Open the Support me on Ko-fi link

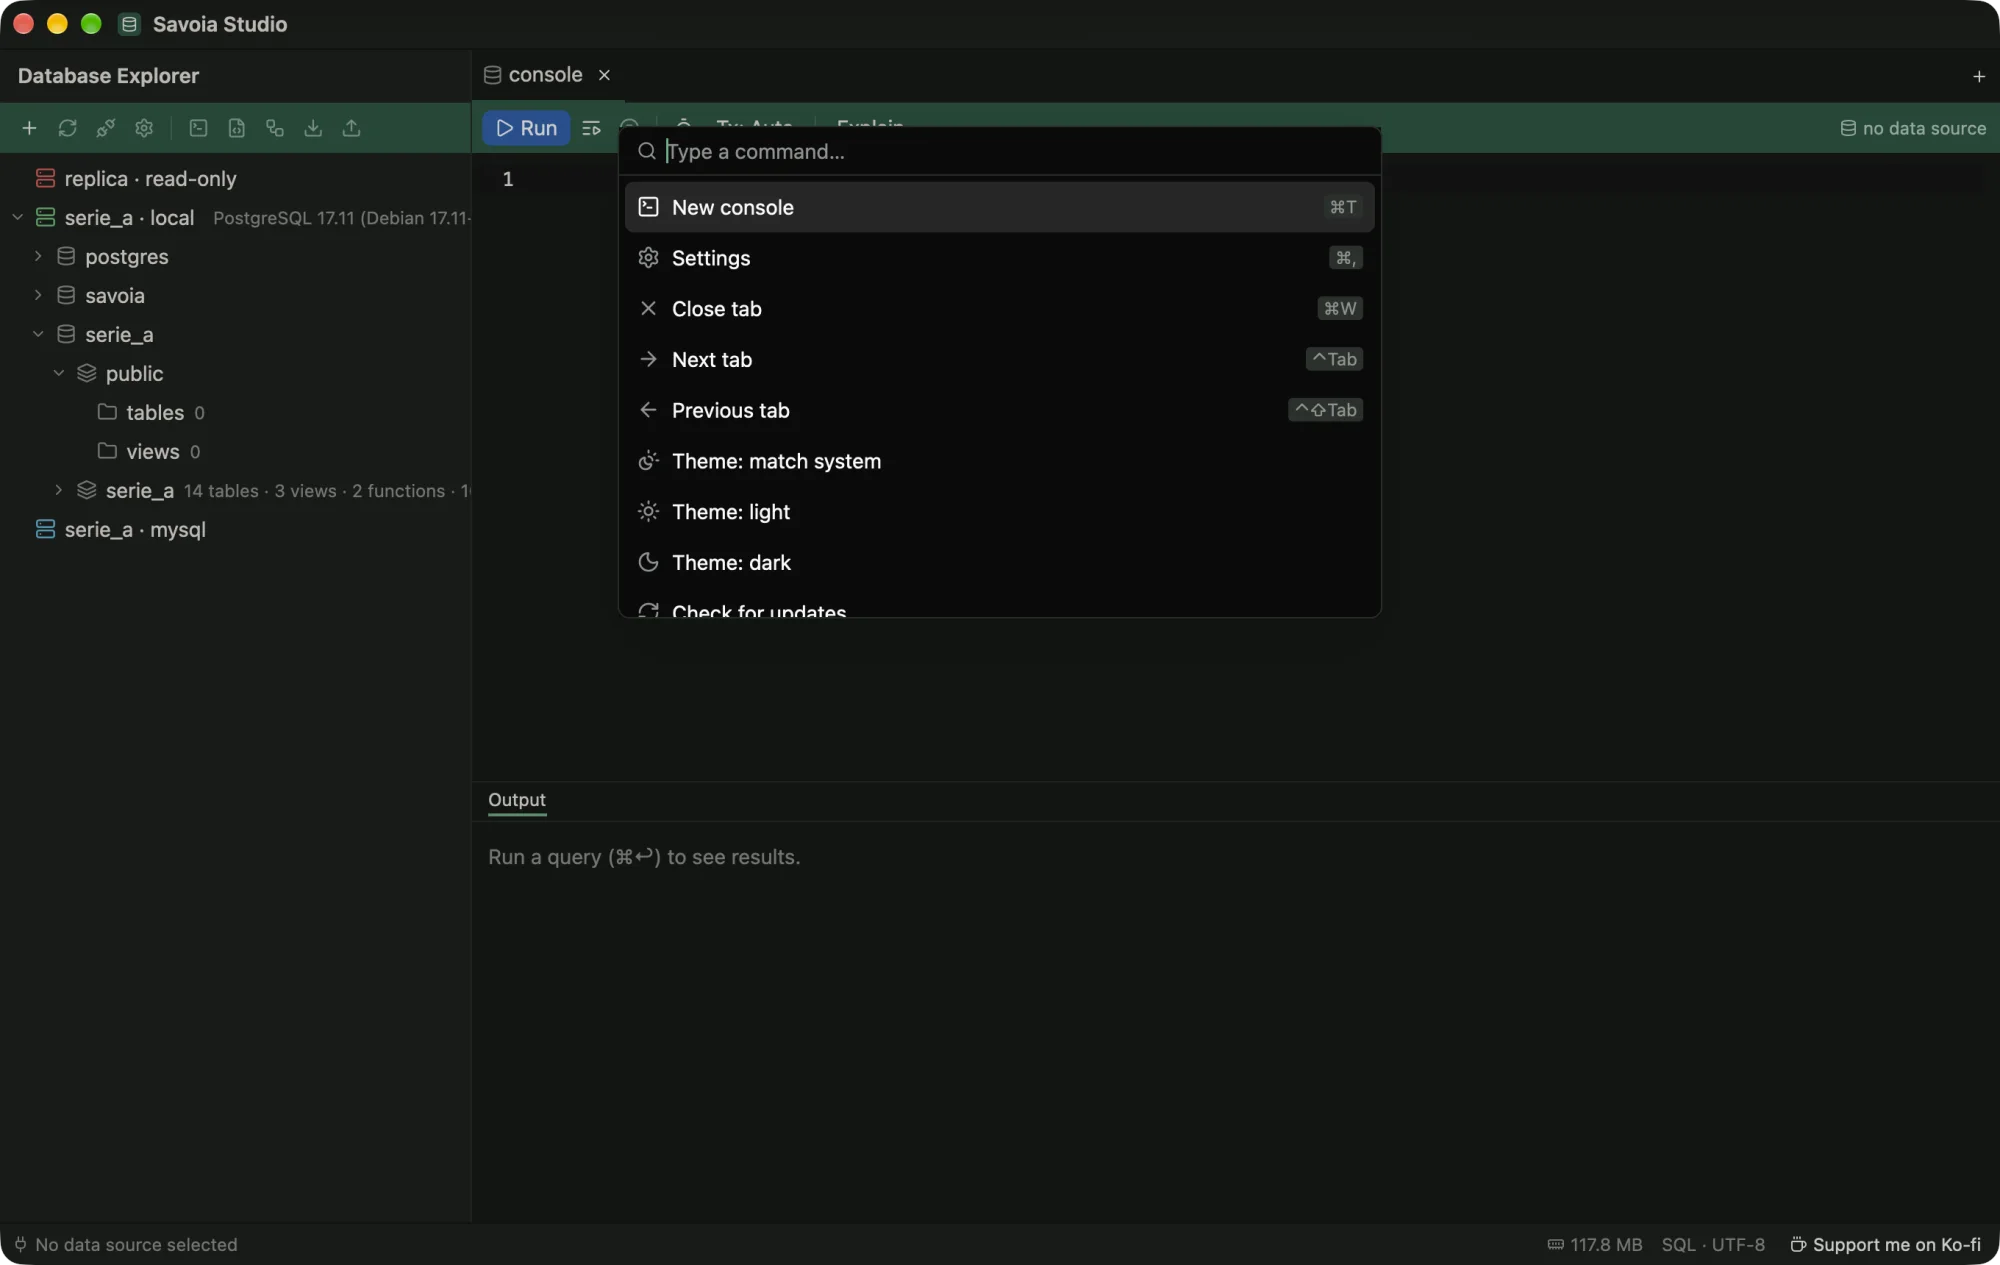[x=1885, y=1245]
